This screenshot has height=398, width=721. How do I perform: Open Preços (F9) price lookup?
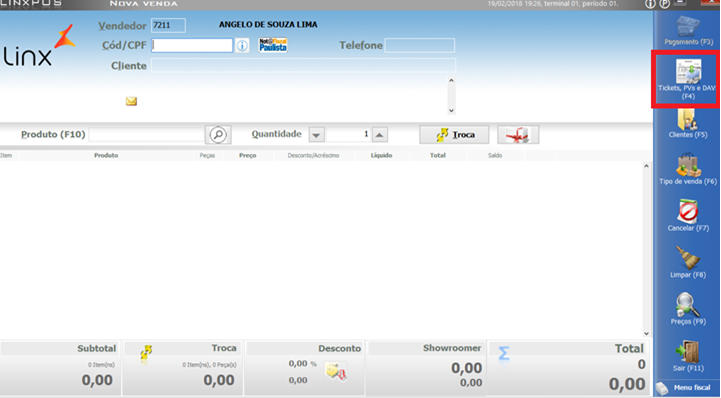(688, 309)
